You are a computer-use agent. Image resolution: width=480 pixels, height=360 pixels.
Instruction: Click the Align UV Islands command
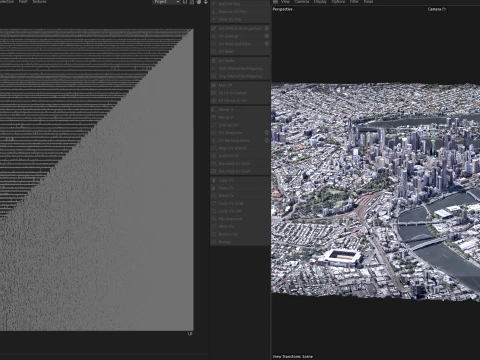click(x=240, y=148)
